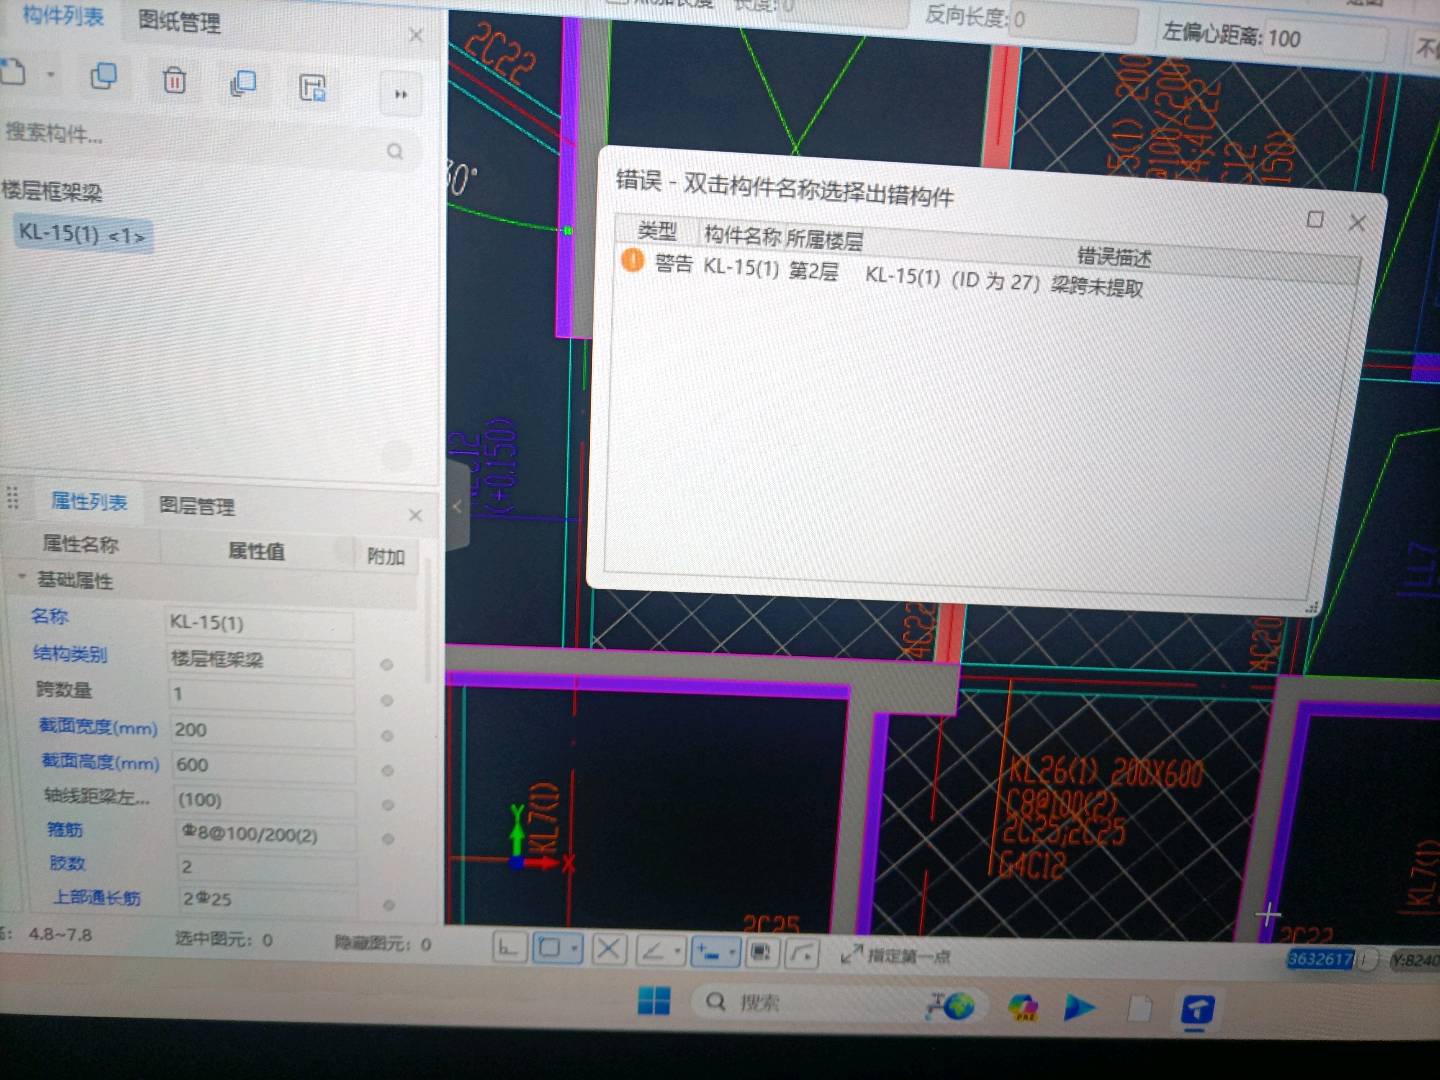Click the 截面高度 value 600
Screen dimensions: 1440x1080
tap(264, 765)
